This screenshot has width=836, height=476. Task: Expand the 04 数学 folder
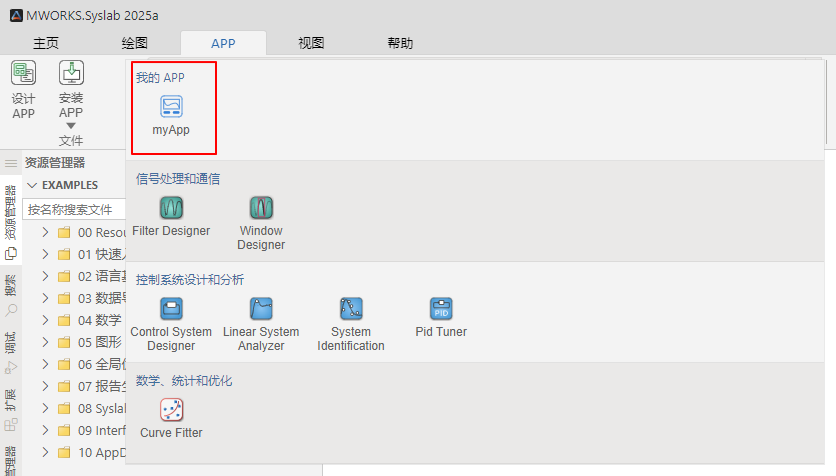pos(45,320)
